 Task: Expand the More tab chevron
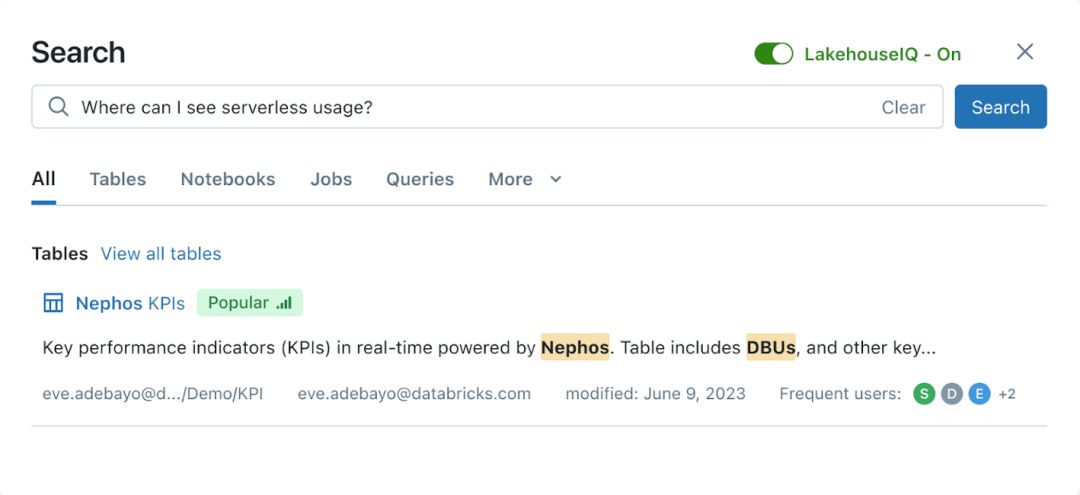point(556,180)
